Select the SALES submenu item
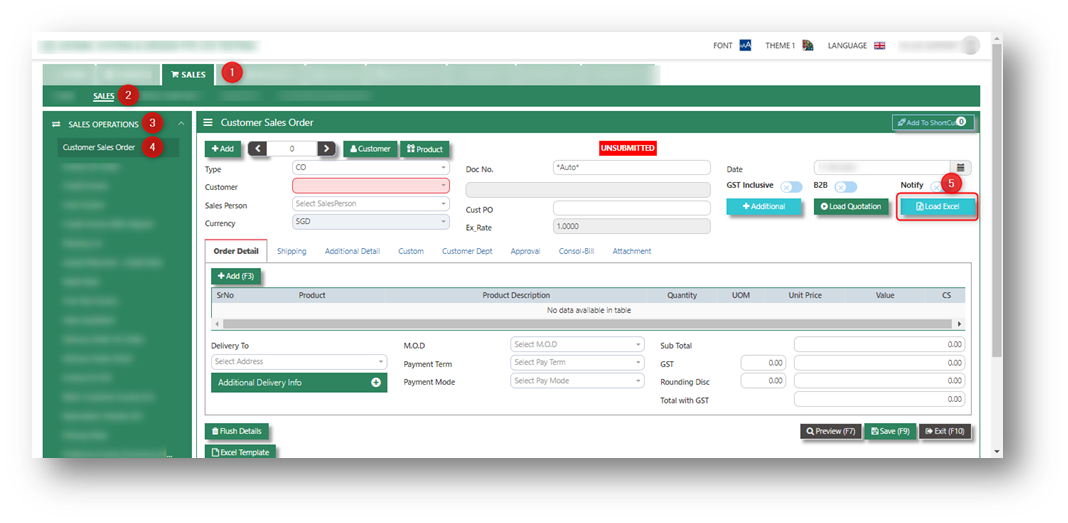 (x=104, y=96)
